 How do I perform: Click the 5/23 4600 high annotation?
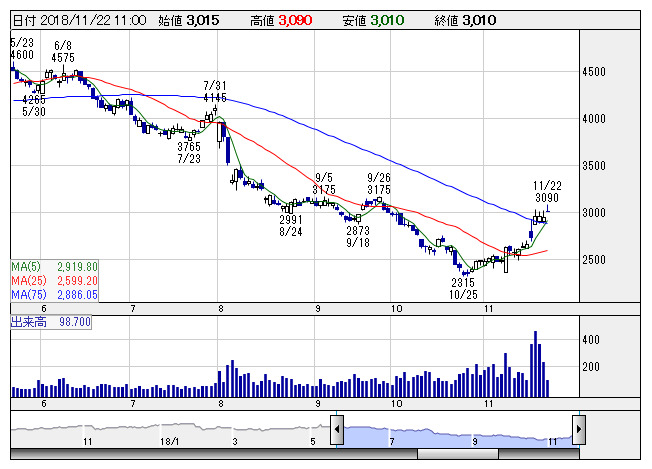[x=22, y=48]
